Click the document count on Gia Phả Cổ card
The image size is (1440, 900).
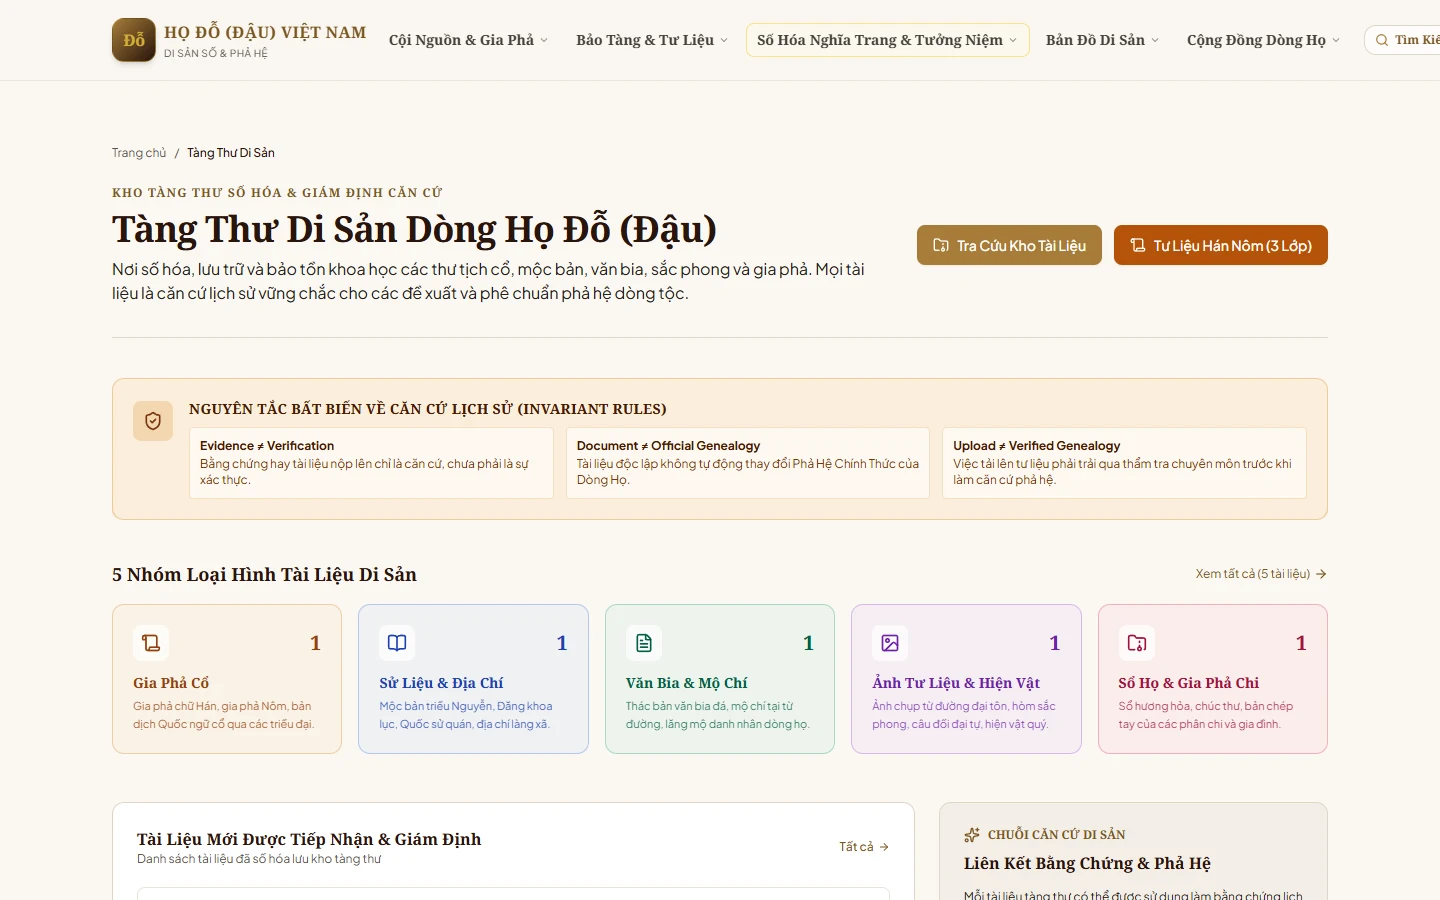tap(315, 643)
